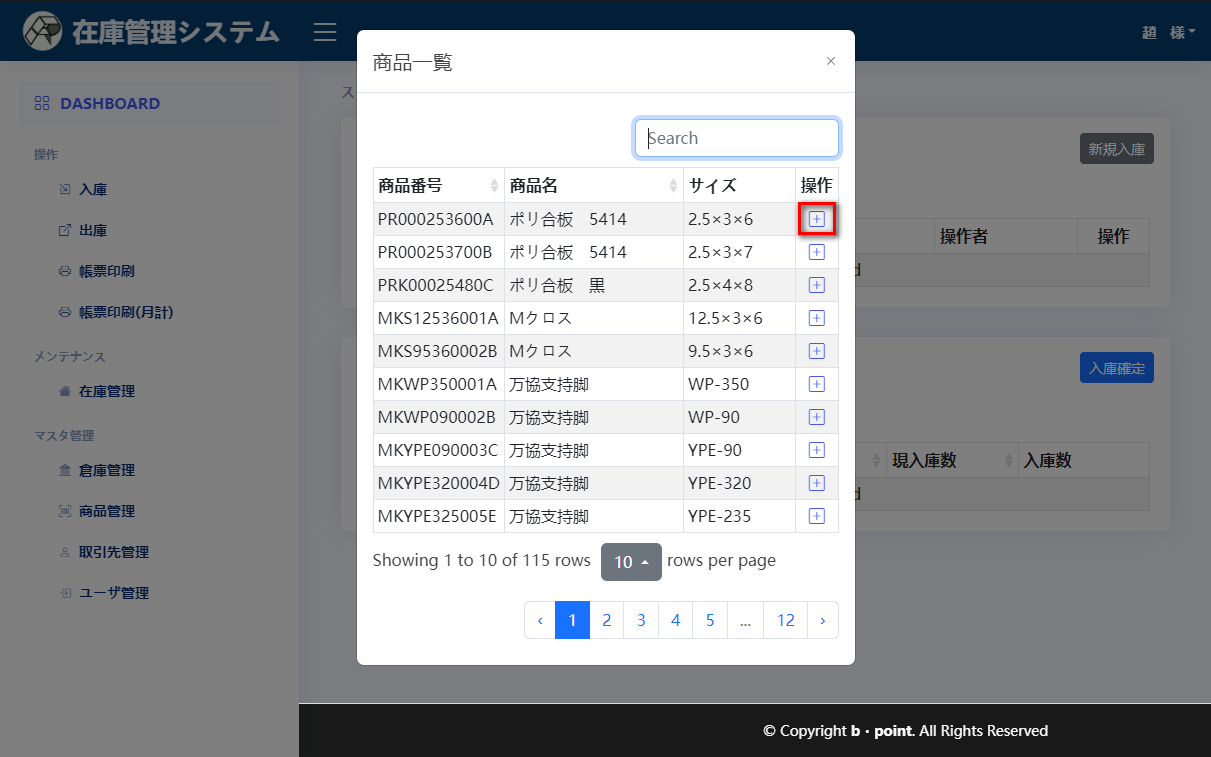Toggle sidebar with hamburger menu icon
Image resolution: width=1211 pixels, height=757 pixels.
point(324,32)
